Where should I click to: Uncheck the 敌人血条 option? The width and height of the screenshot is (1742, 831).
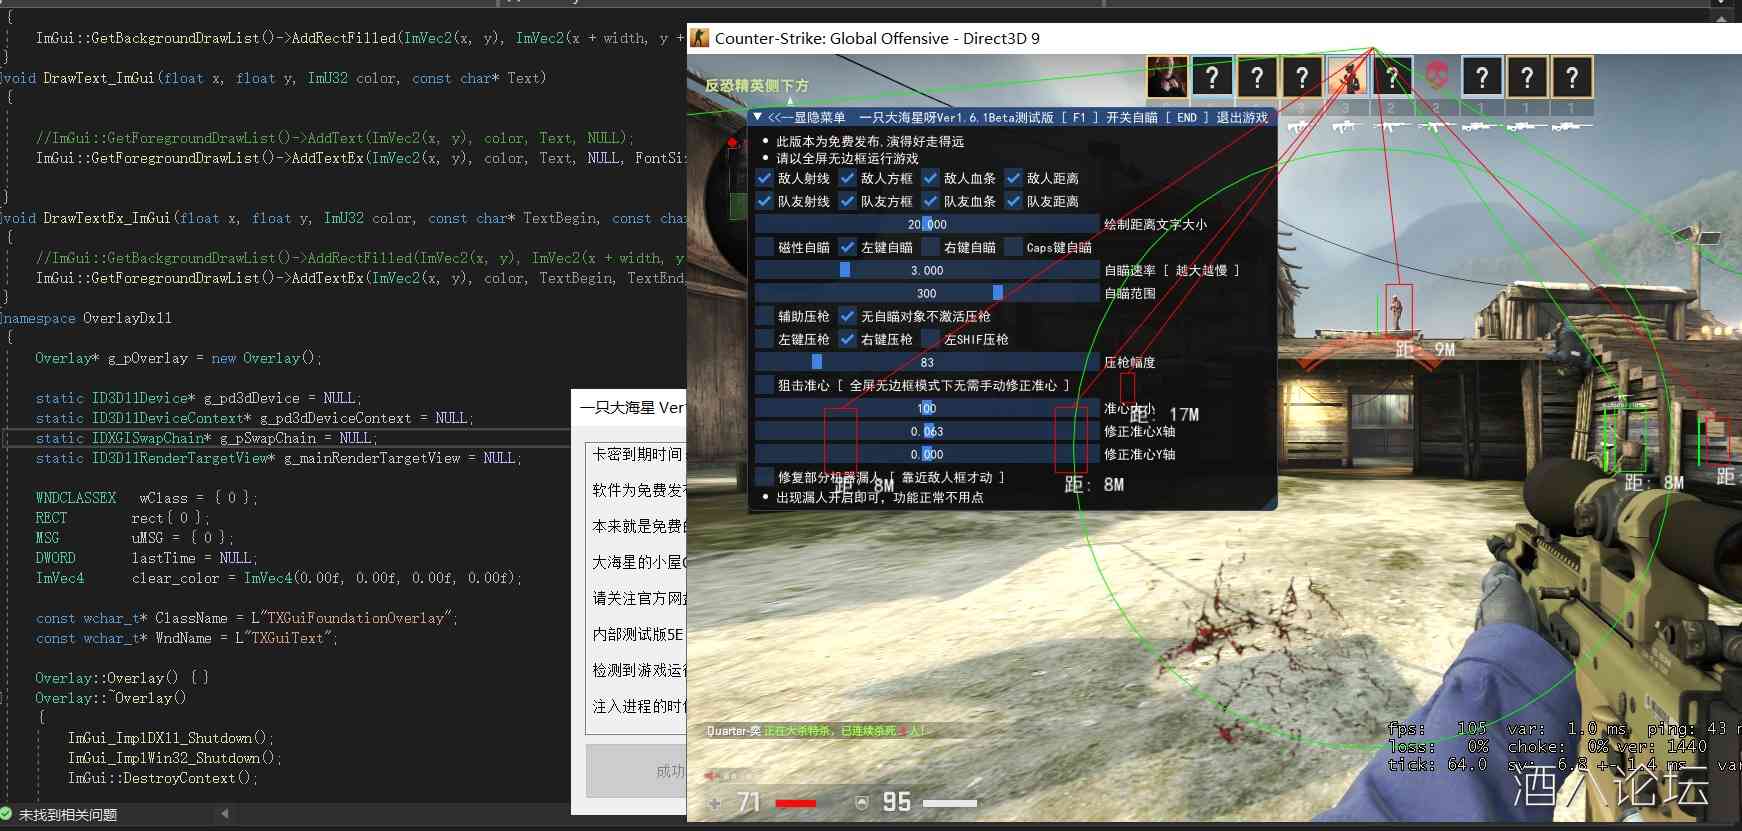click(931, 178)
